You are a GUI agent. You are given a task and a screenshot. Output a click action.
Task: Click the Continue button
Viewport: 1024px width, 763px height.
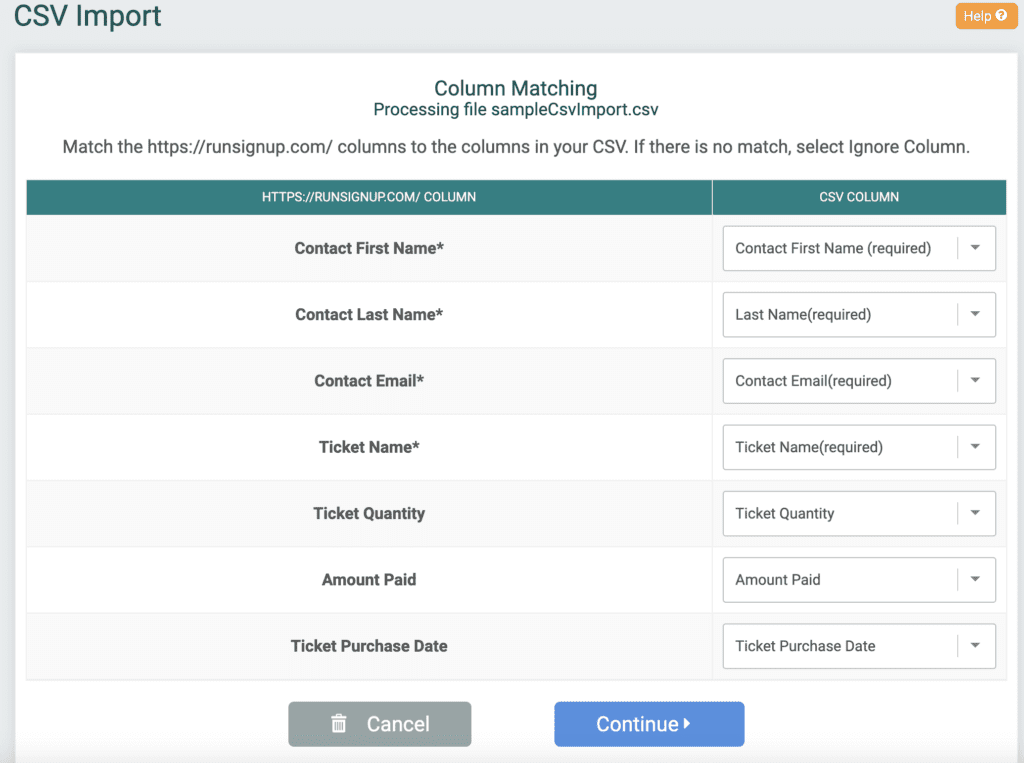[649, 724]
